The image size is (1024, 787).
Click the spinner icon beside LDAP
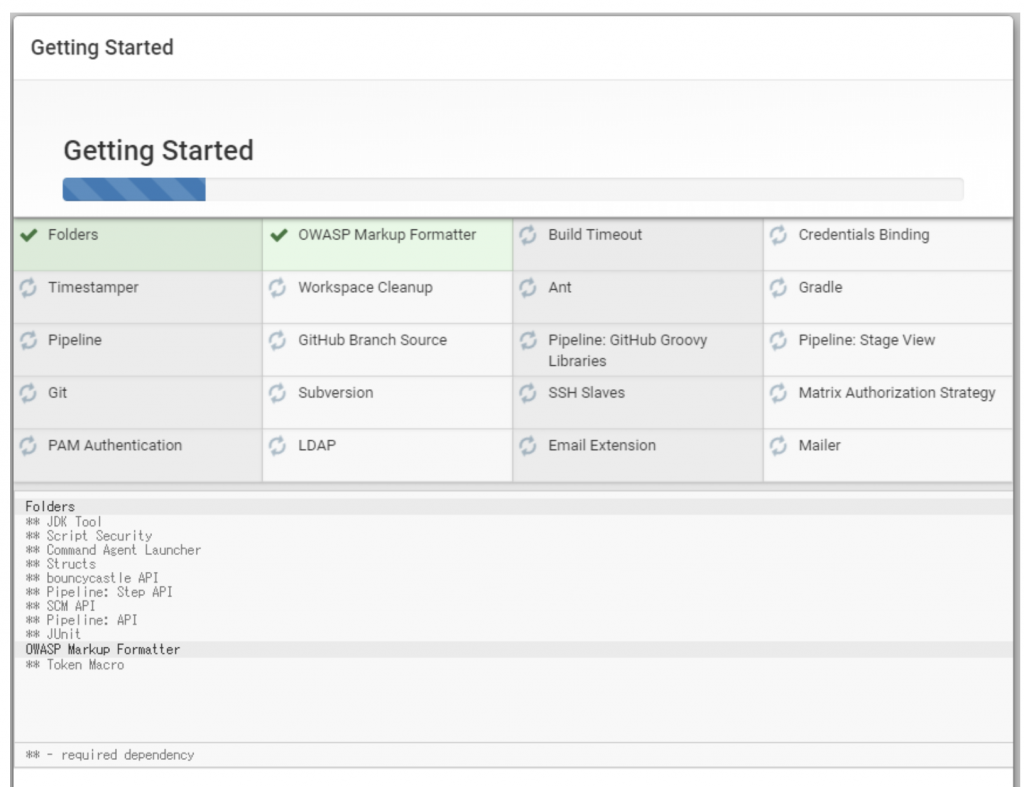coord(278,446)
